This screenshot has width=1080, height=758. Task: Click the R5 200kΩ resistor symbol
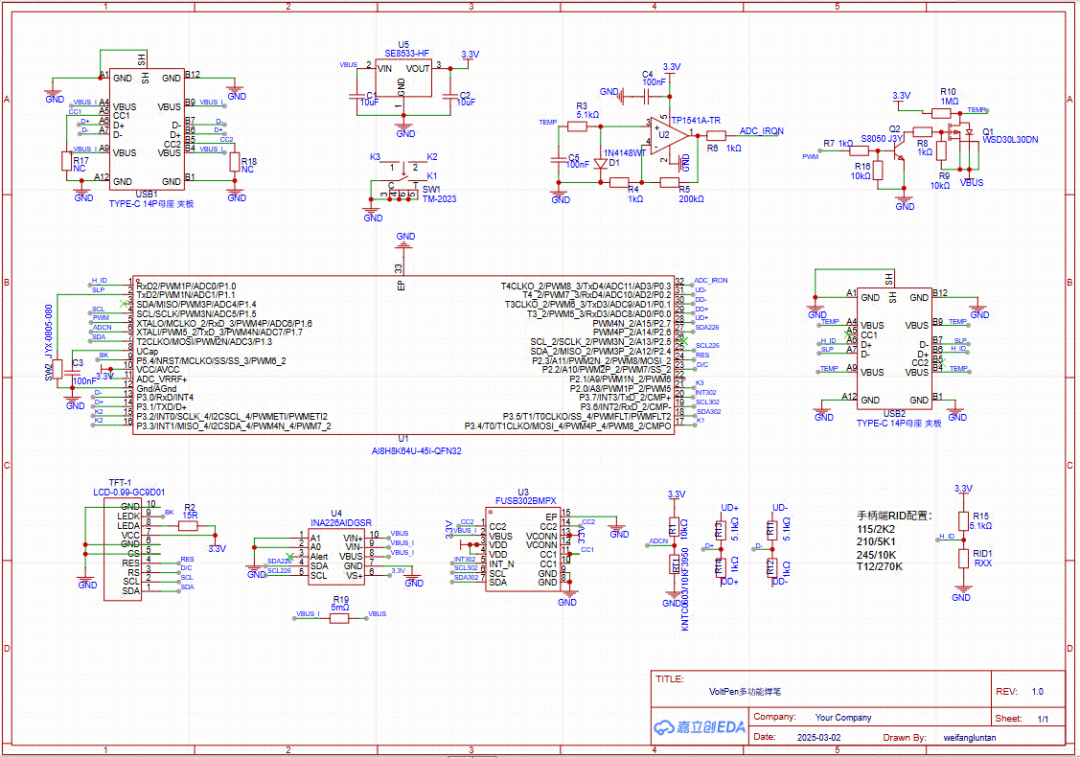click(x=669, y=182)
